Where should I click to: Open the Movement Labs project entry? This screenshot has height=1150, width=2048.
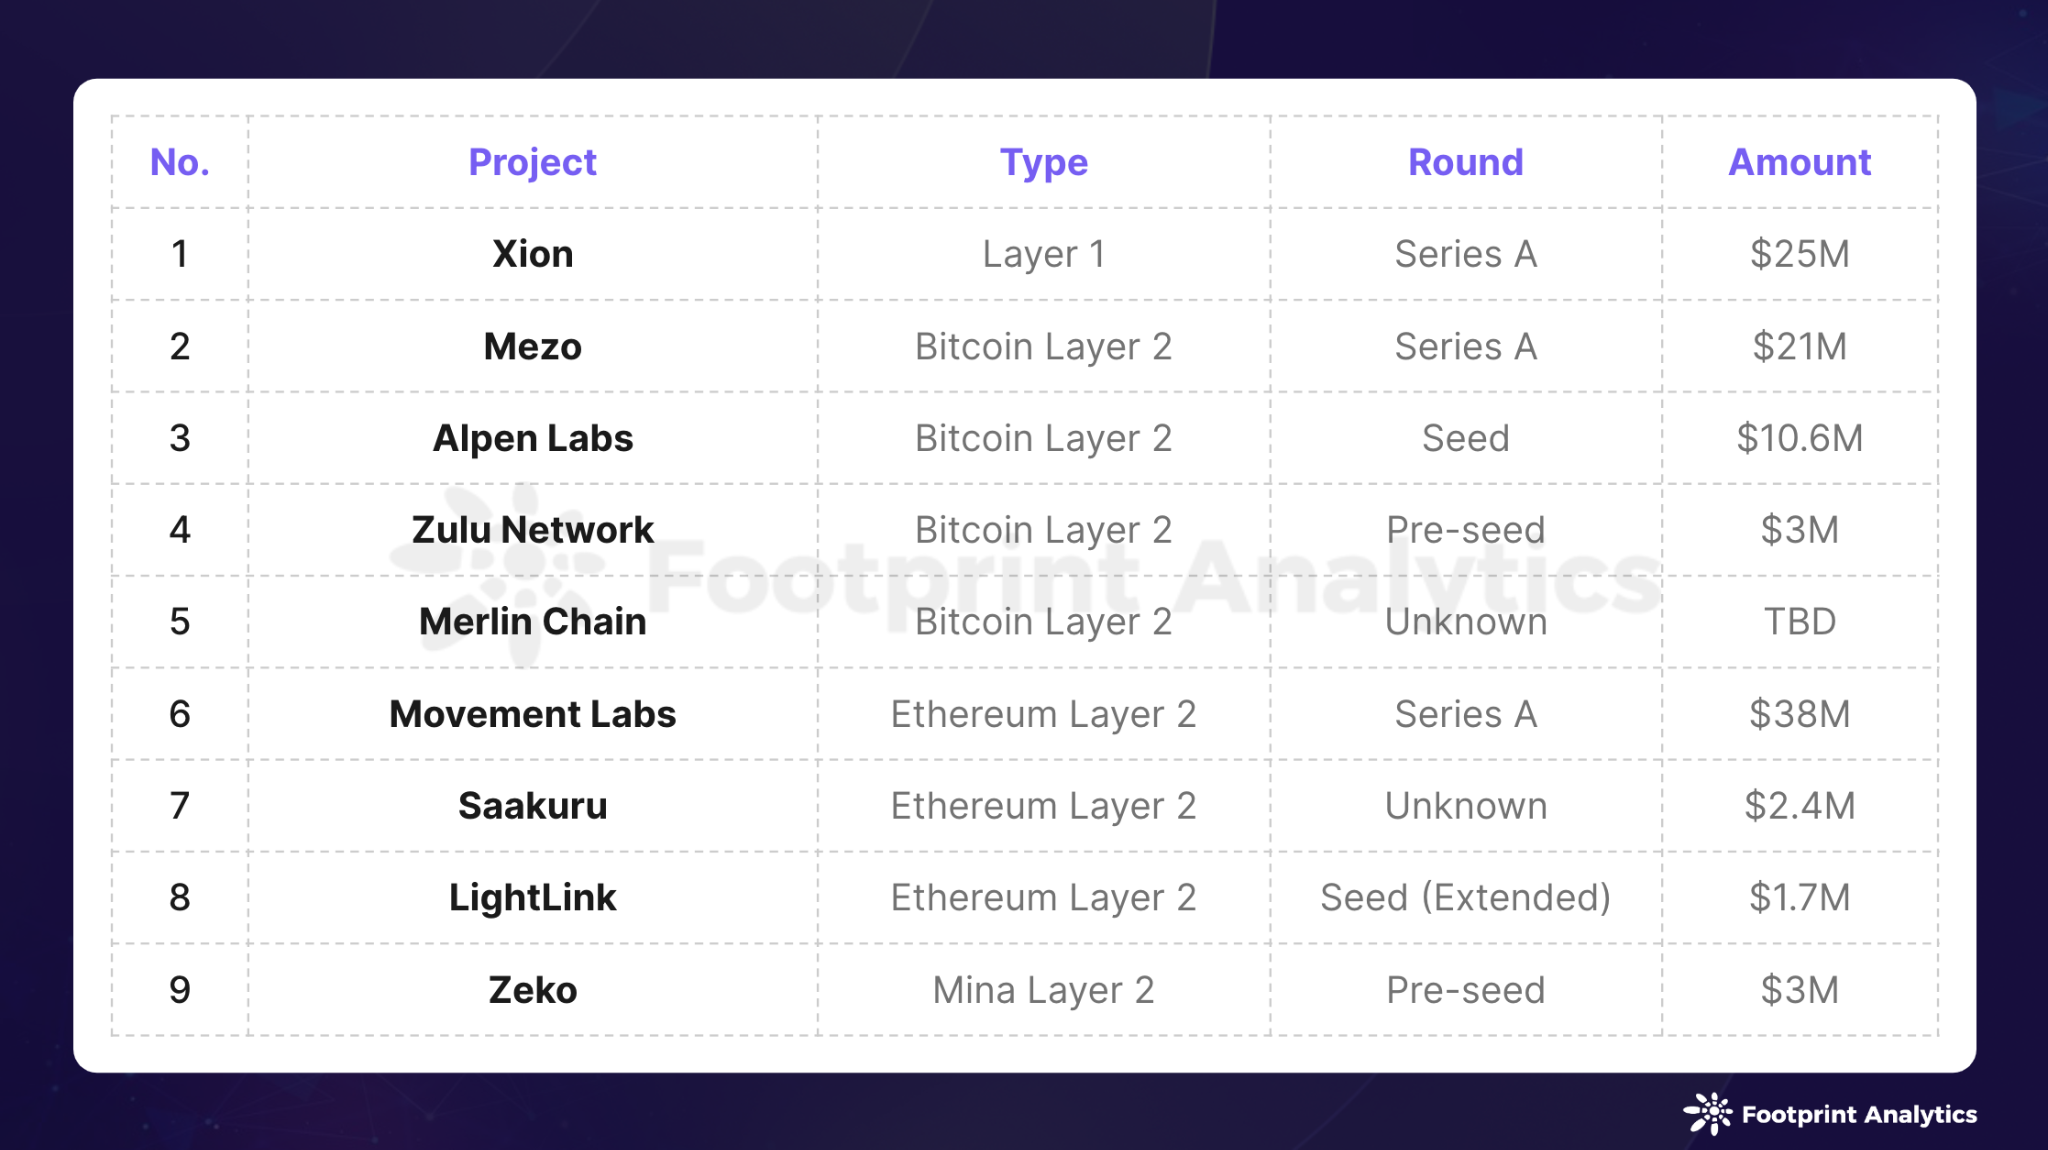pyautogui.click(x=532, y=714)
